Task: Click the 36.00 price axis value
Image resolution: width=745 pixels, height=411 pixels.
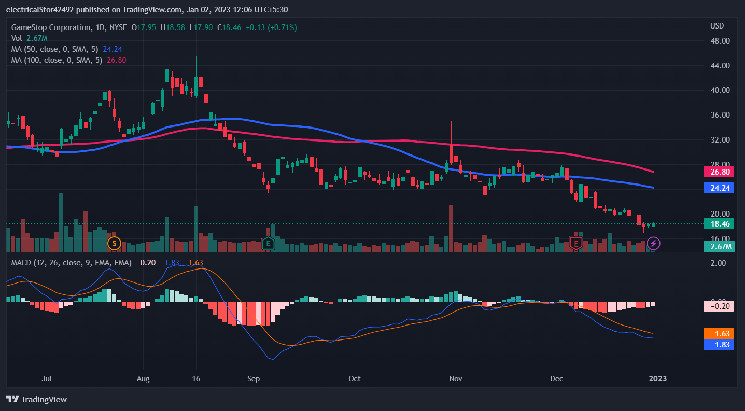Action: click(x=719, y=115)
